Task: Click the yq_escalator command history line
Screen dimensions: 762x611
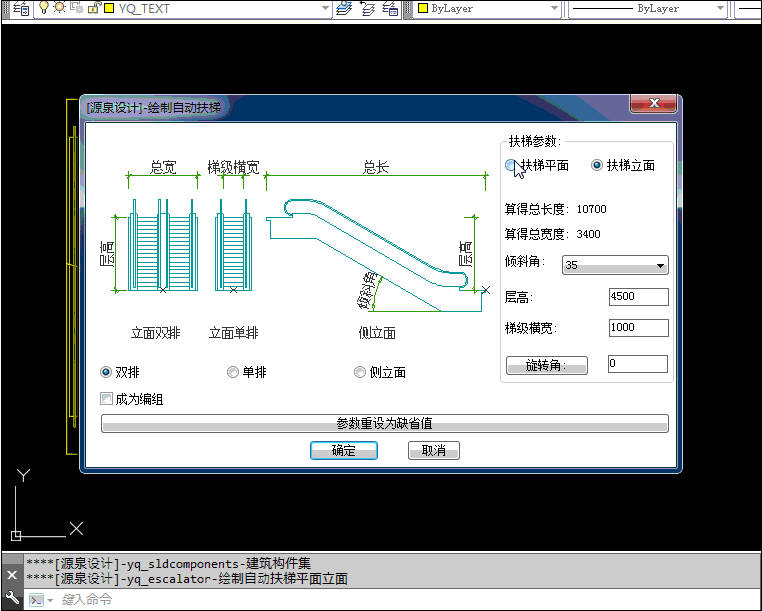Action: point(187,579)
